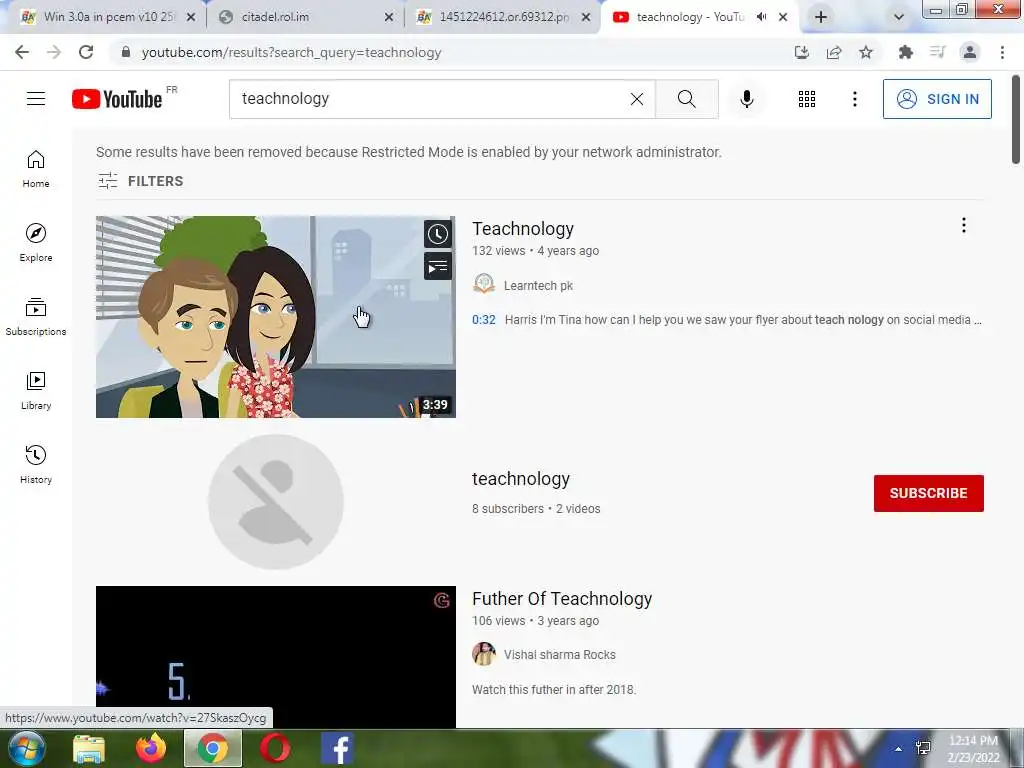Open Chrome extensions puzzle icon
This screenshot has height=768, width=1024.
tap(905, 52)
